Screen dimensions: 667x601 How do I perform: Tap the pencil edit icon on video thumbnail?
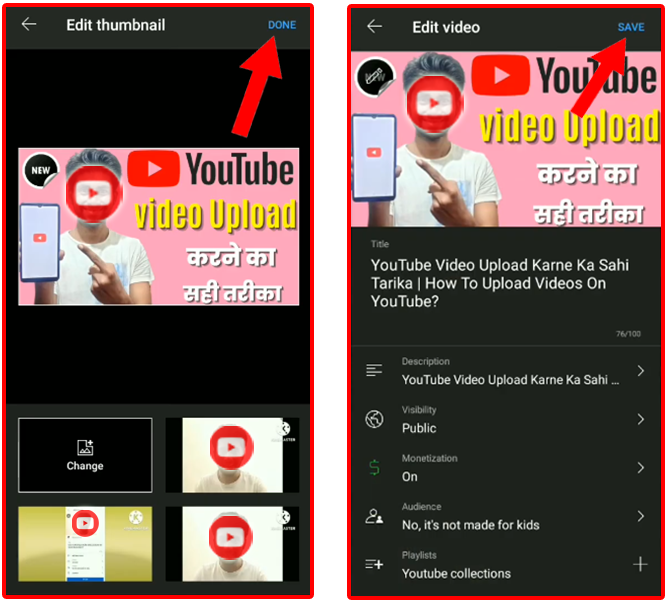pos(376,77)
